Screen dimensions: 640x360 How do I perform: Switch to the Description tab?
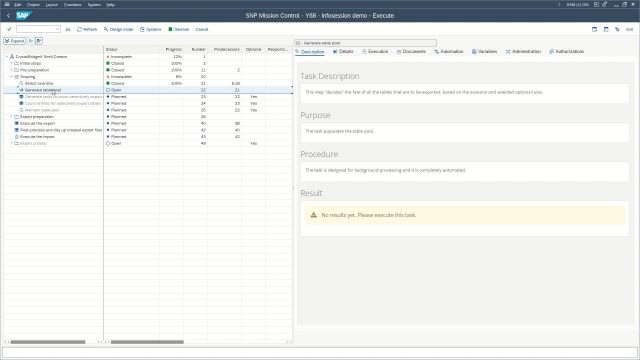point(310,52)
